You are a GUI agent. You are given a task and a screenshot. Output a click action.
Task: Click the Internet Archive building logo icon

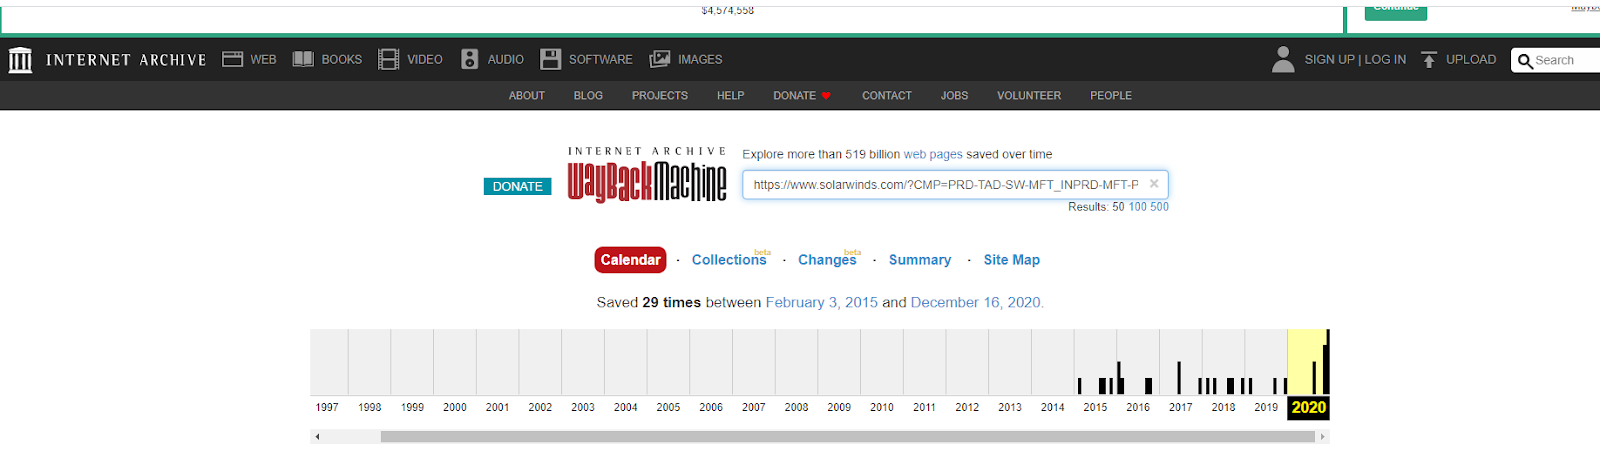pos(20,60)
